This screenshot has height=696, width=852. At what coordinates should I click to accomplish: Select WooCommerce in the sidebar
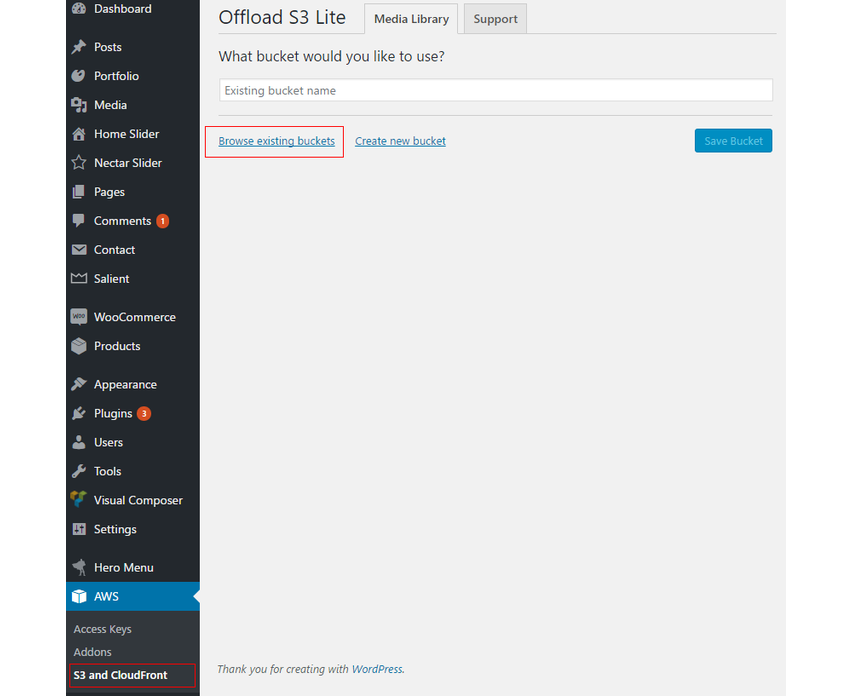(135, 317)
